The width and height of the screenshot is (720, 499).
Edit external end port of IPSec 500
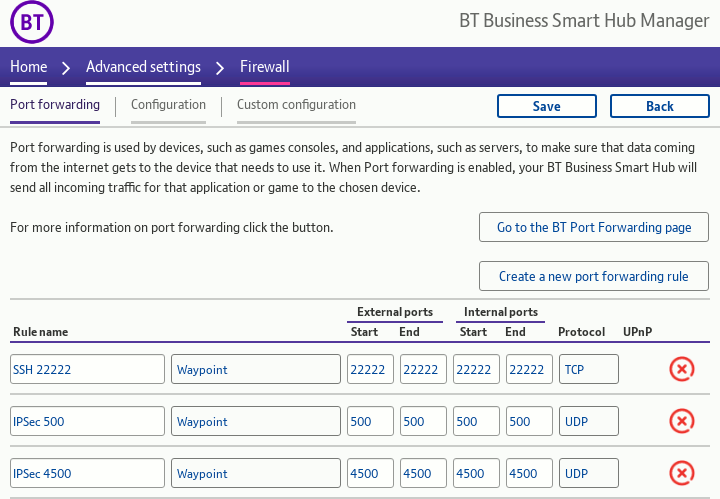coord(423,421)
